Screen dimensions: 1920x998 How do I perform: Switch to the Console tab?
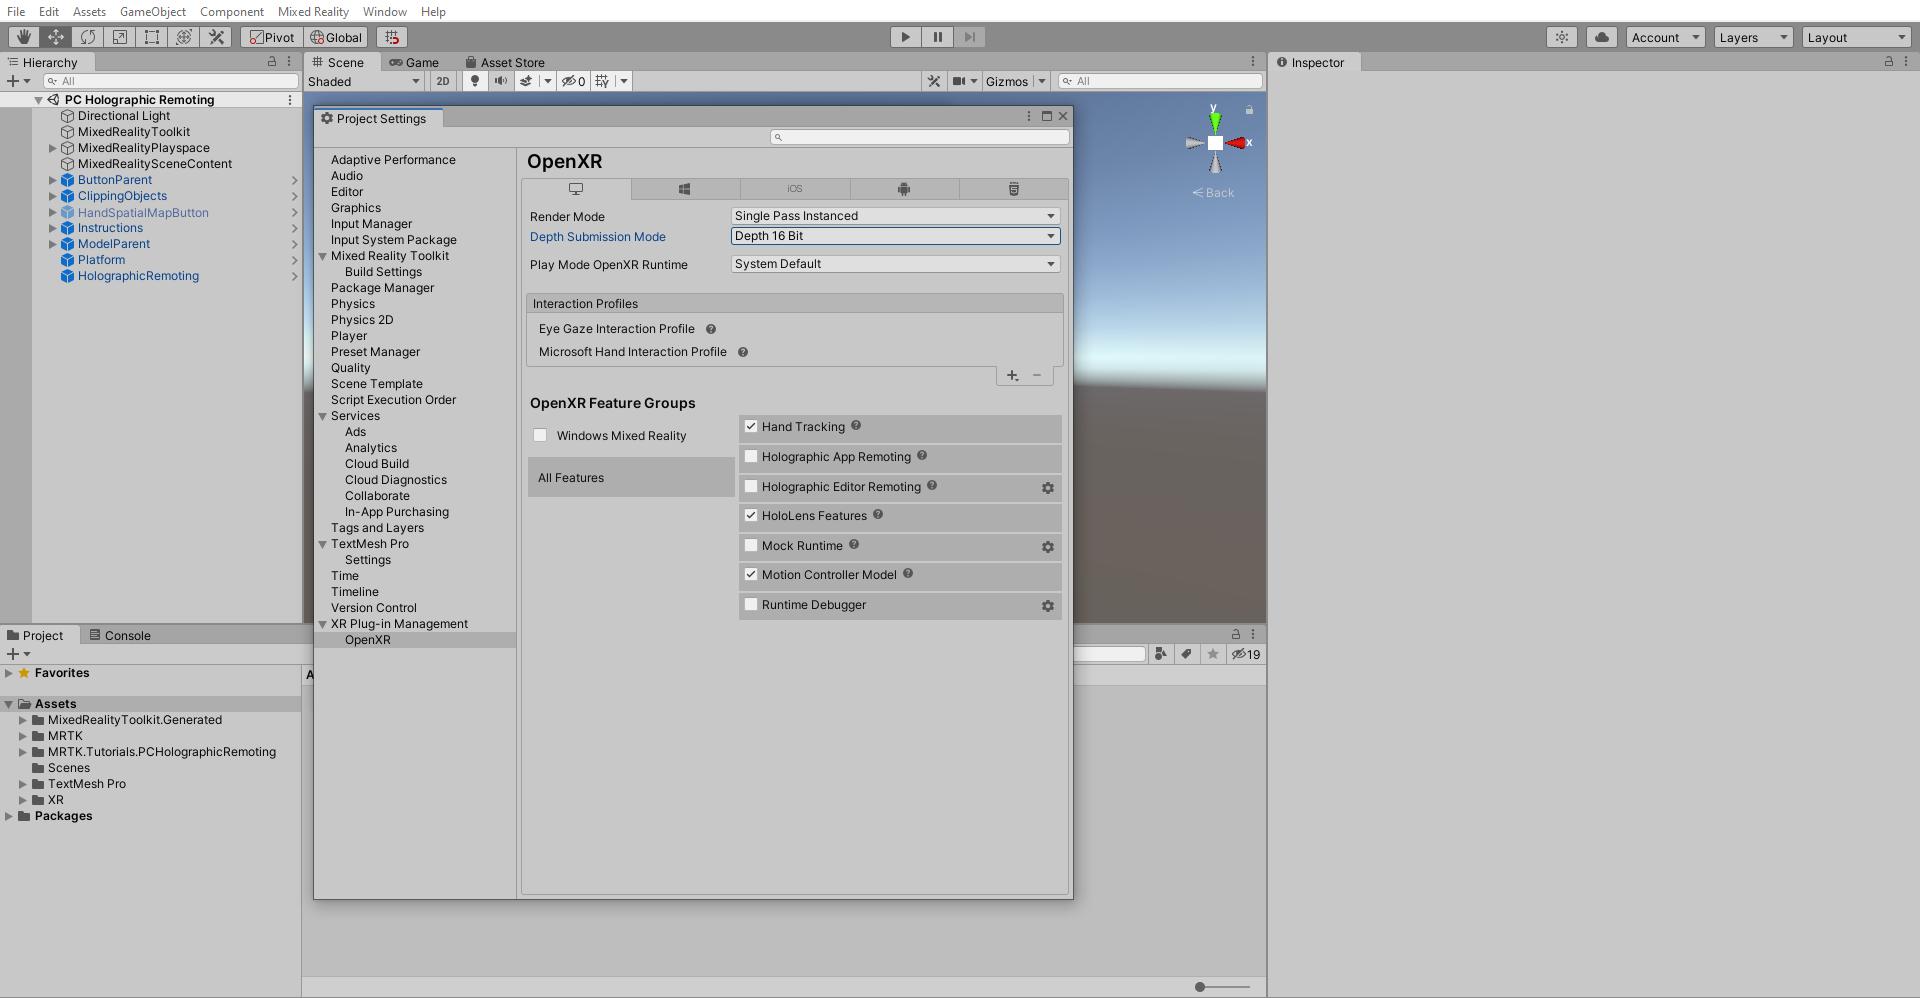tap(127, 634)
